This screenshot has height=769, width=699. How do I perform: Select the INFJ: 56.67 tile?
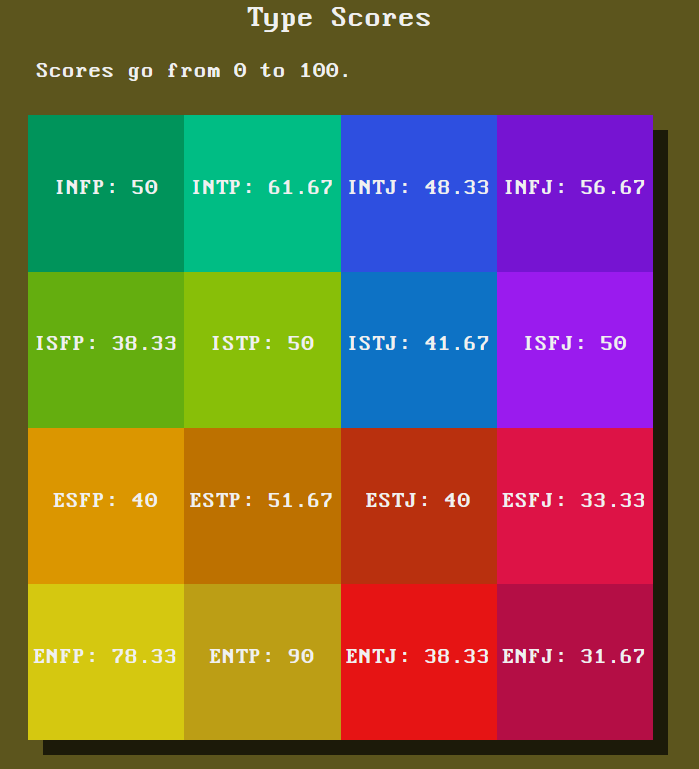coord(575,193)
